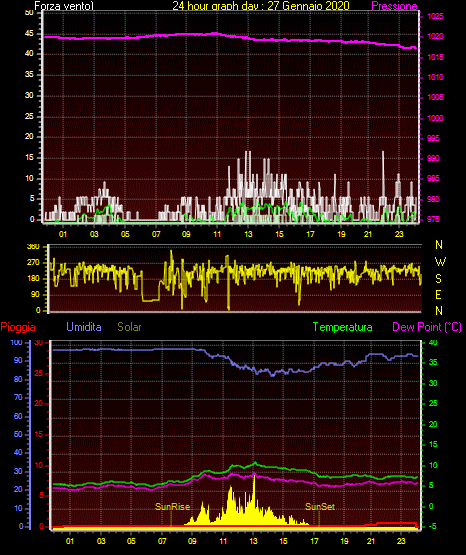Viewport: 466px width, 555px height.
Task: Select the 270 wind direction axis value
Action: [x=33, y=263]
